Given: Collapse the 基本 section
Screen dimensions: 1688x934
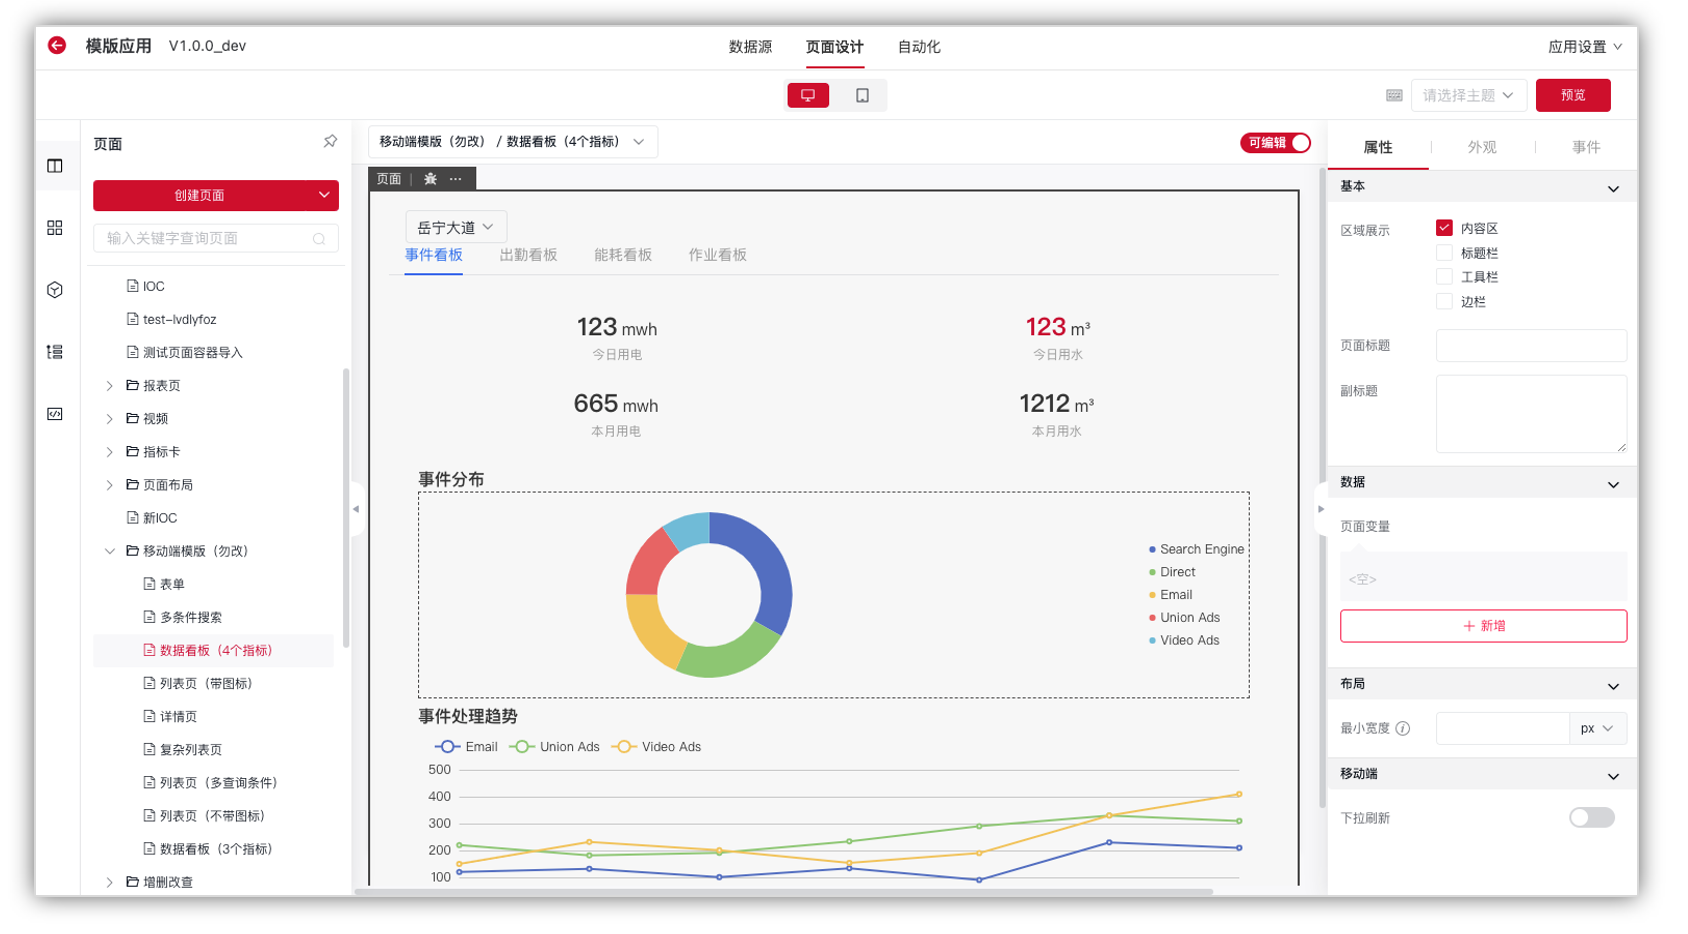Looking at the screenshot, I should (x=1613, y=189).
